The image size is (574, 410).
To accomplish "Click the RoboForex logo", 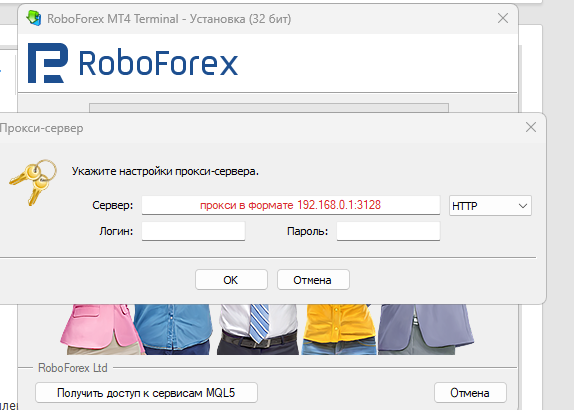I will tap(133, 63).
